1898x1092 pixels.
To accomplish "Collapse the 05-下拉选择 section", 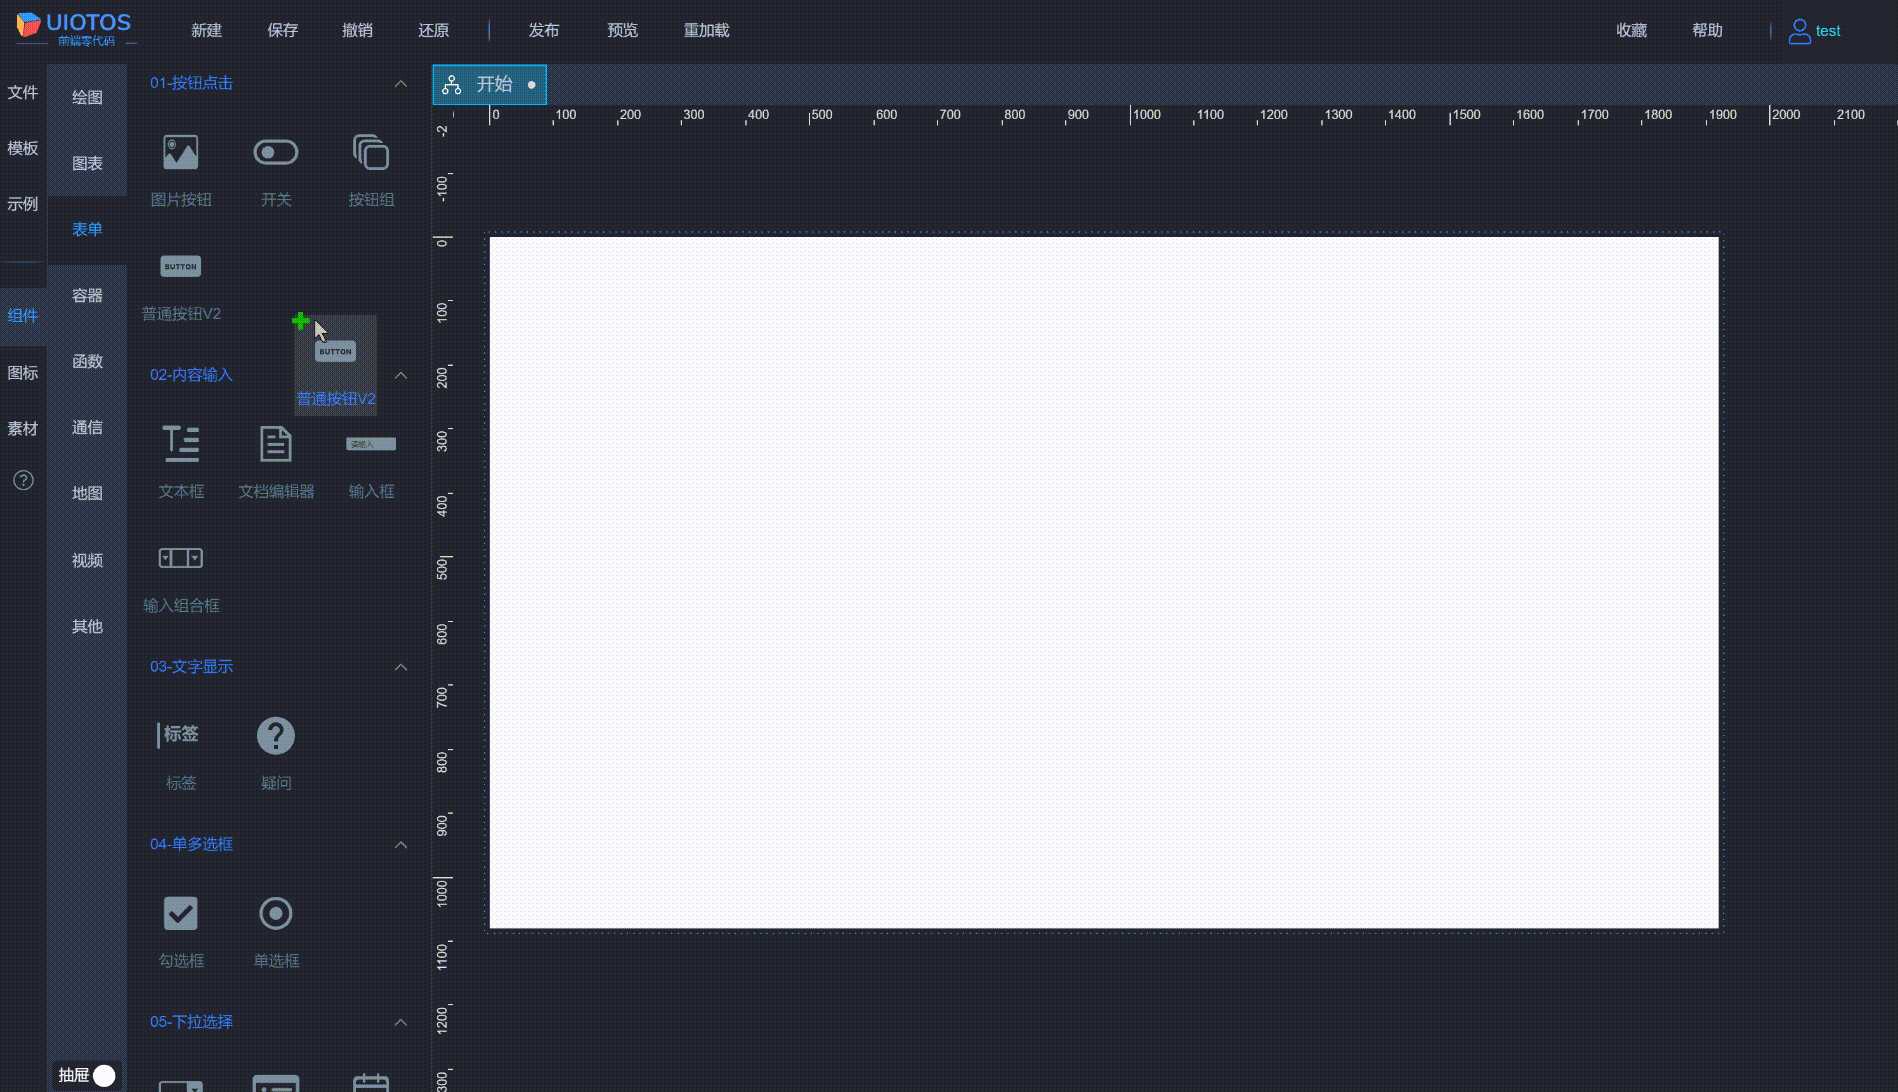I will [401, 1022].
